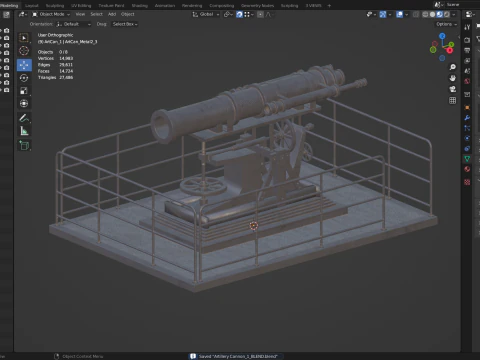This screenshot has width=480, height=360.
Task: Open Particles properties tab
Action: coord(467,128)
